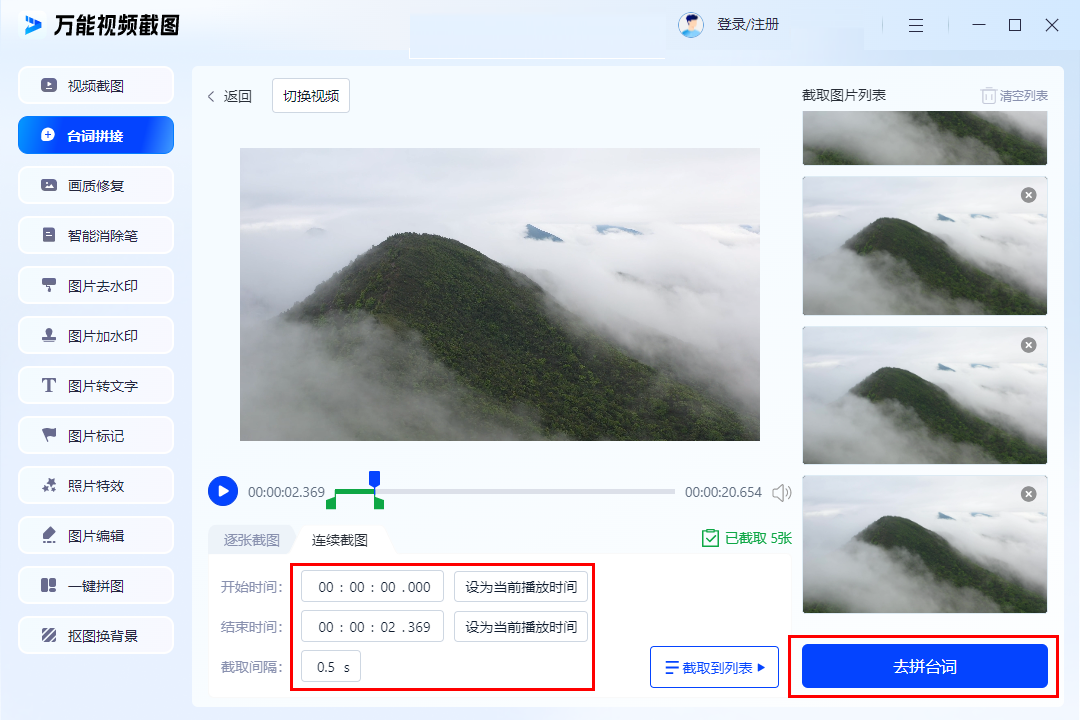Open the 视频截图 tool in sidebar
Viewport: 1080px width, 720px height.
95,85
